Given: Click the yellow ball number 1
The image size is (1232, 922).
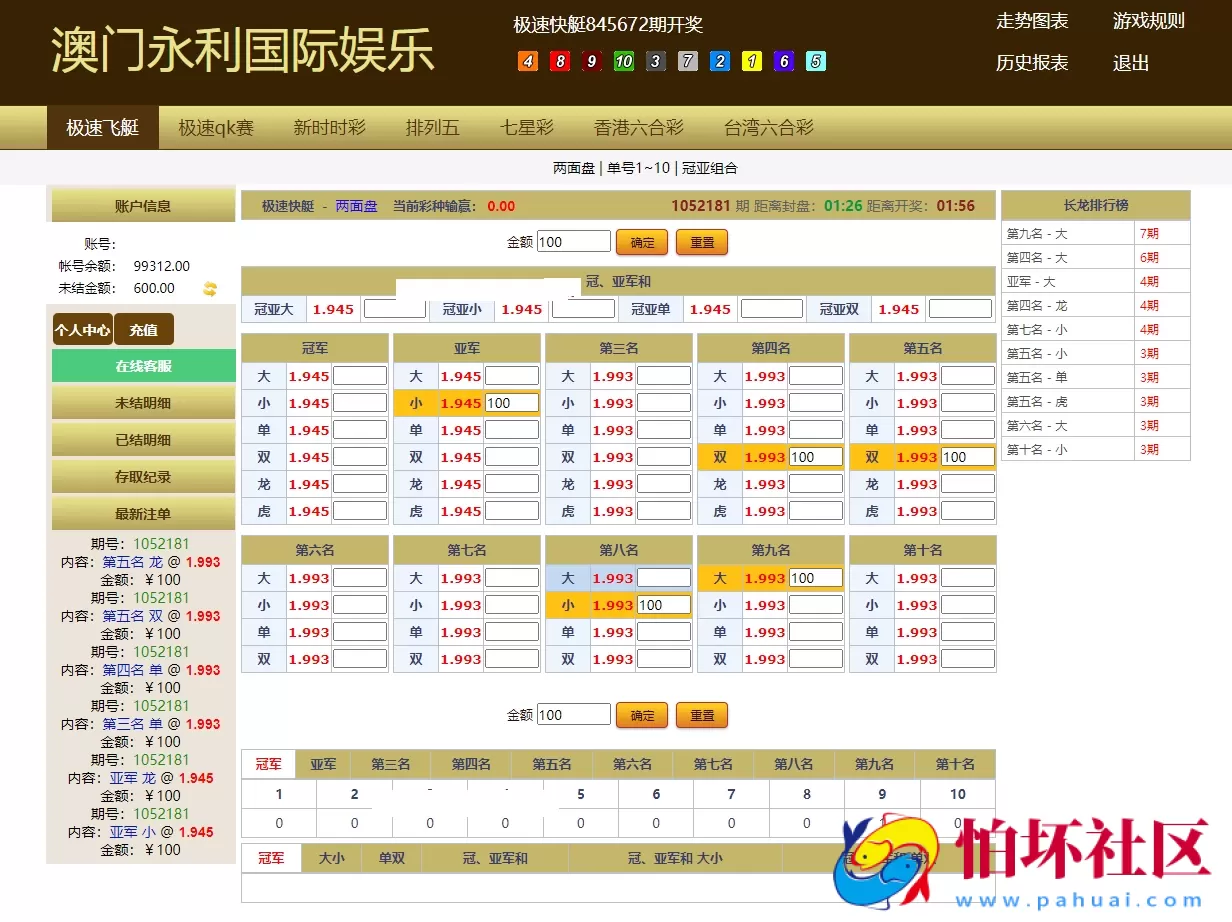Looking at the screenshot, I should 752,61.
